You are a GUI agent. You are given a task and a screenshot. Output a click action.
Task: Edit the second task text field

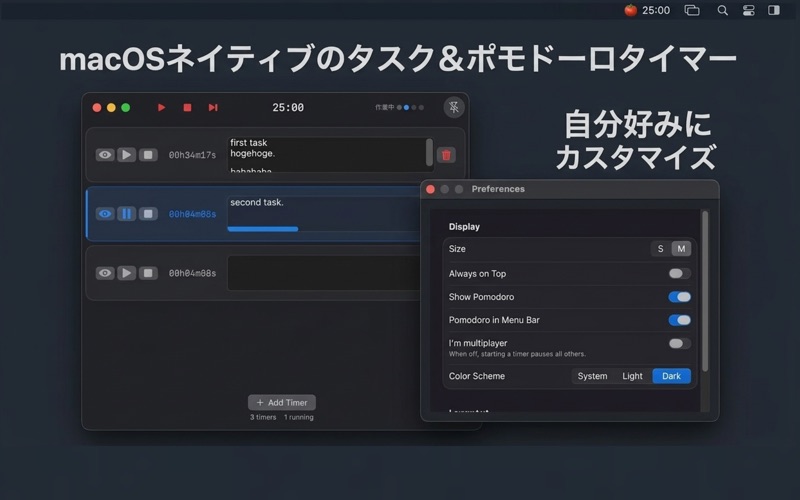323,214
